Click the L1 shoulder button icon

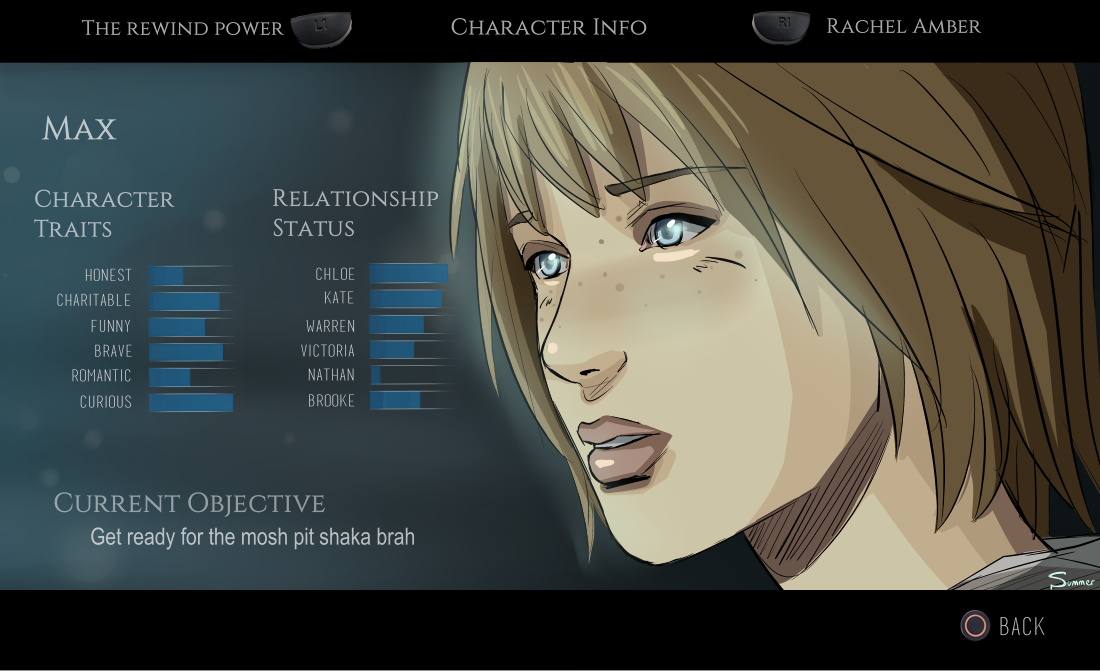(x=321, y=29)
